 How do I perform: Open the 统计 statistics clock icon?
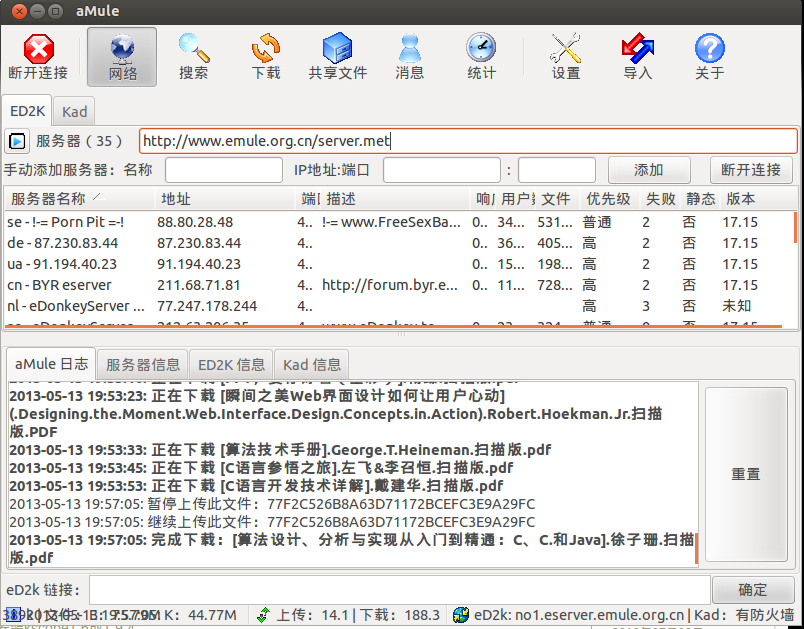[481, 48]
